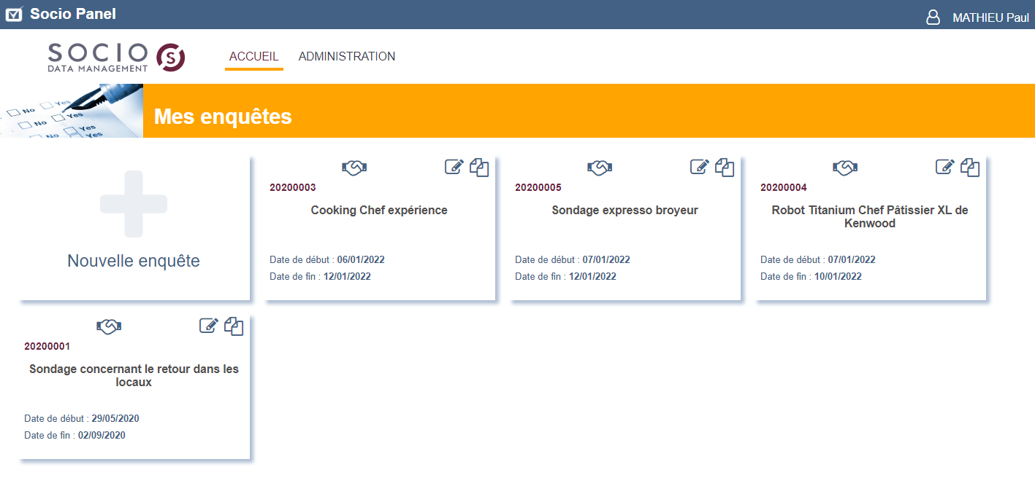Image resolution: width=1035 pixels, height=484 pixels.
Task: Open the ADMINISTRATION tab
Action: pos(347,57)
